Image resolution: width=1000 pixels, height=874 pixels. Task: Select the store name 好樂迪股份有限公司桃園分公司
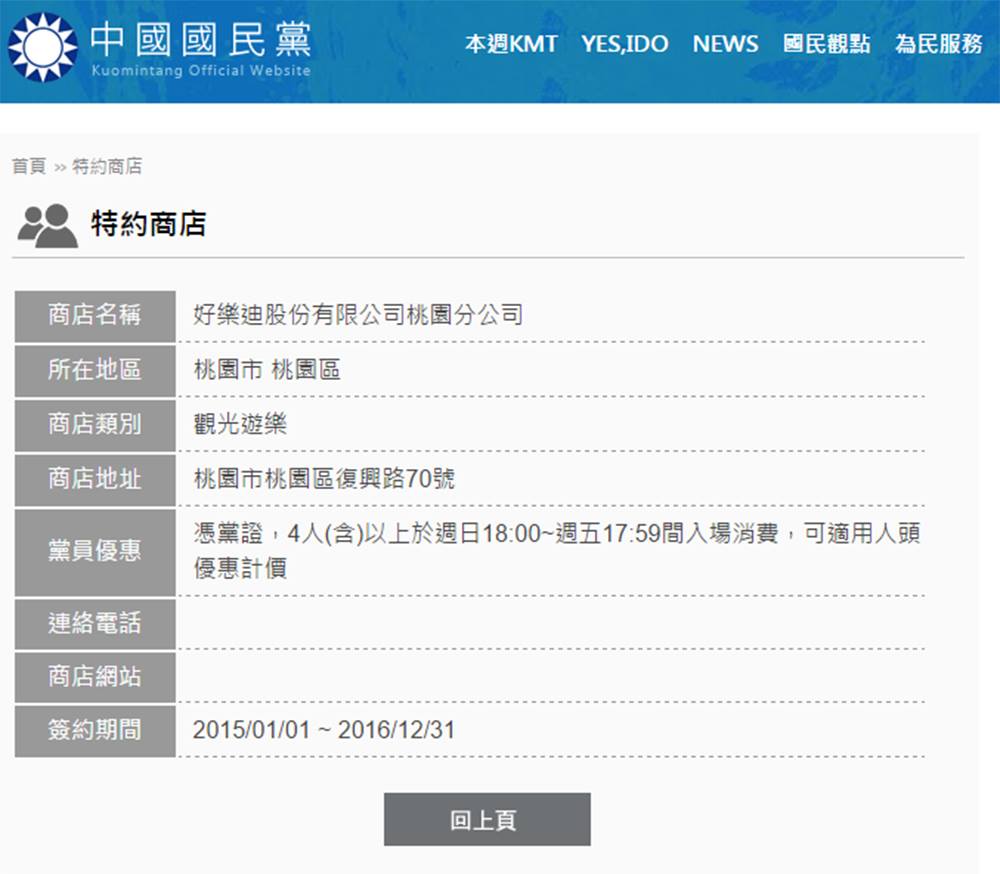pyautogui.click(x=357, y=316)
